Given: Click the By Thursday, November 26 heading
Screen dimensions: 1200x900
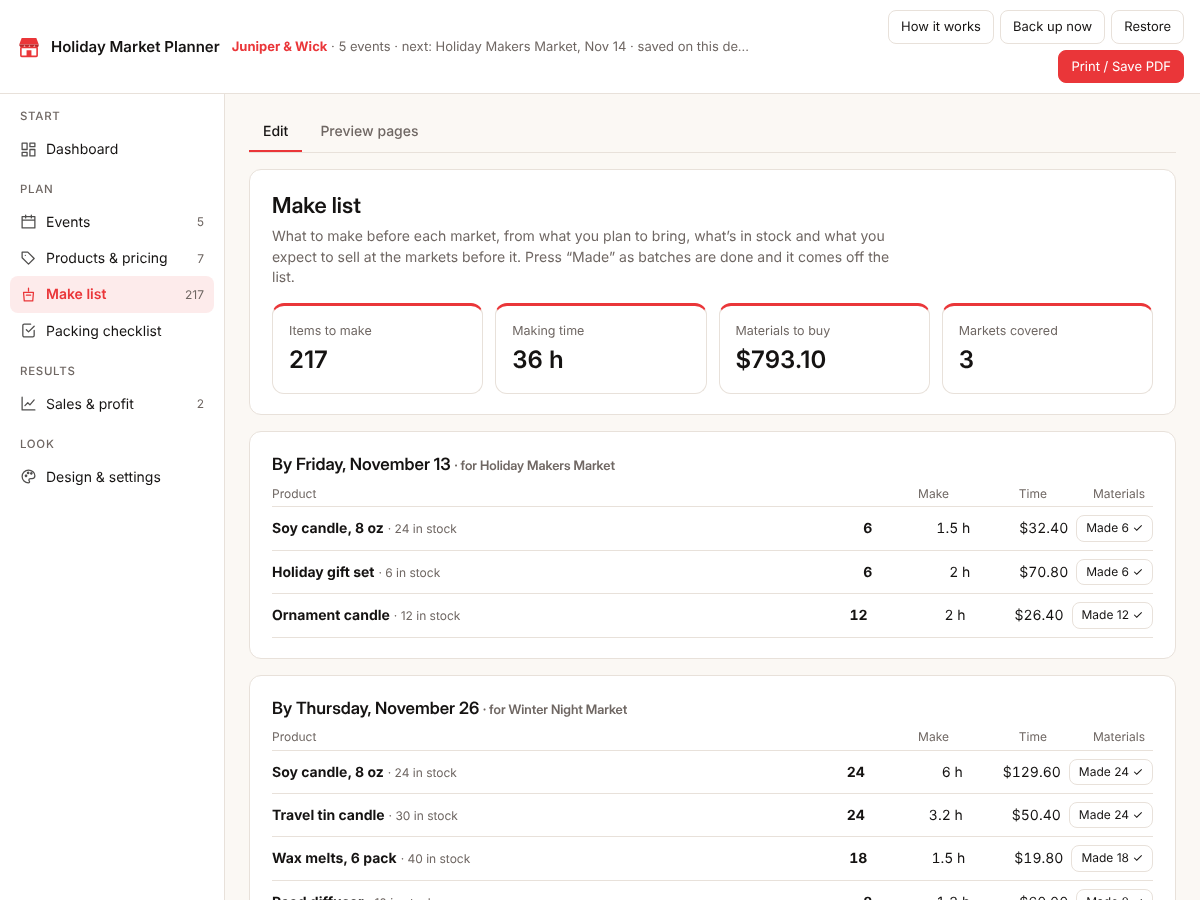Looking at the screenshot, I should click(x=375, y=708).
